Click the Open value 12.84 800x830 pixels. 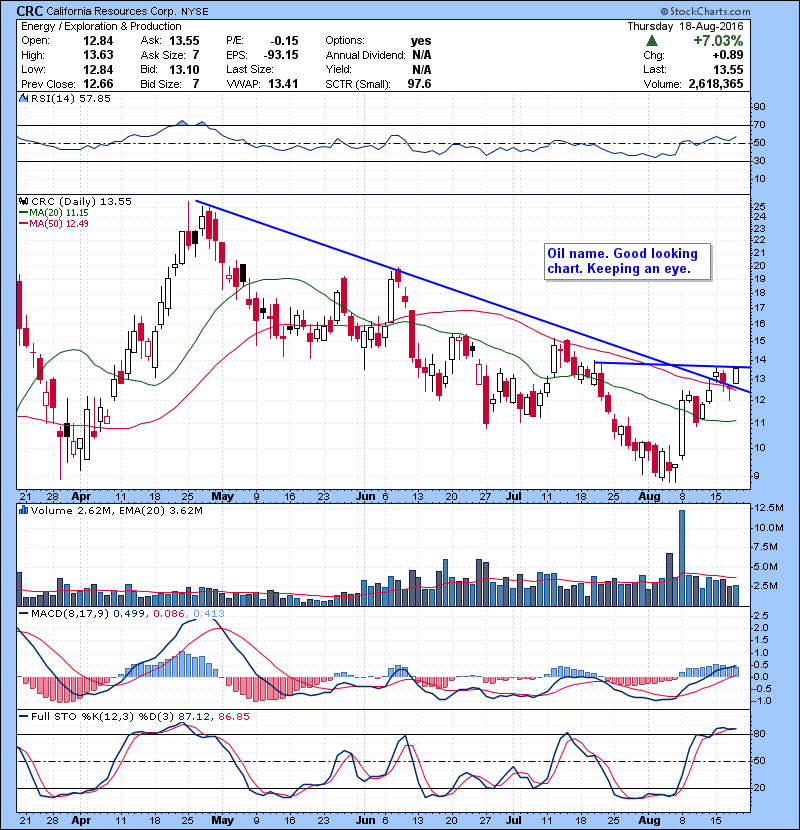(98, 41)
